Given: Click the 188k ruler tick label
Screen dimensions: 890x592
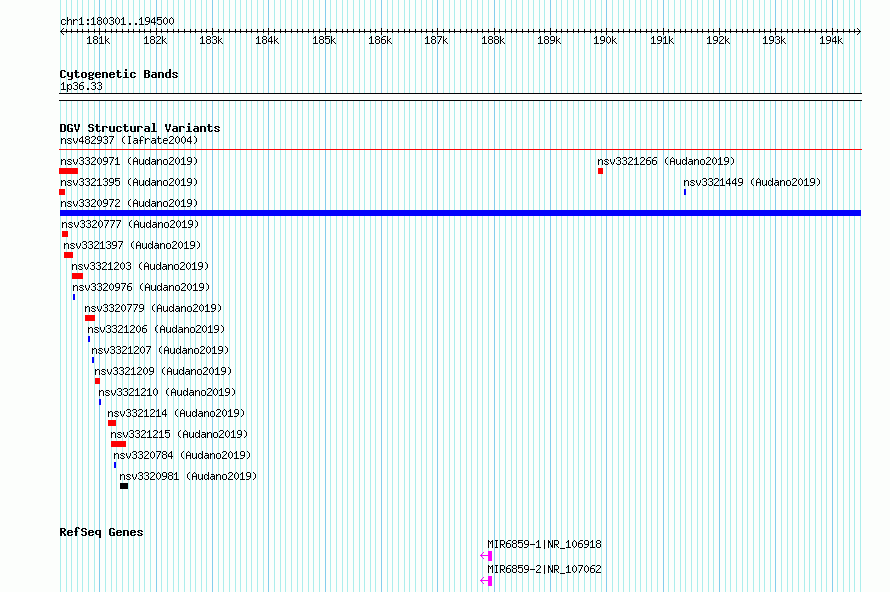Looking at the screenshot, I should [x=493, y=40].
